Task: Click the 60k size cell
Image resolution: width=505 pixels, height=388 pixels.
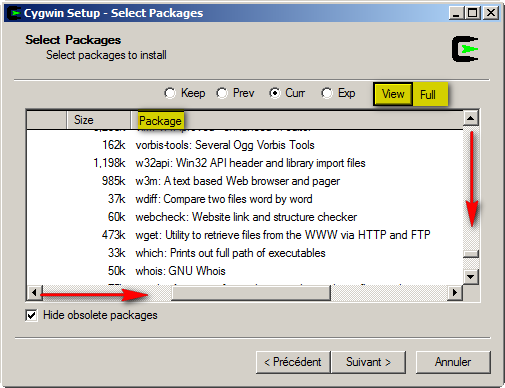Action: point(117,217)
